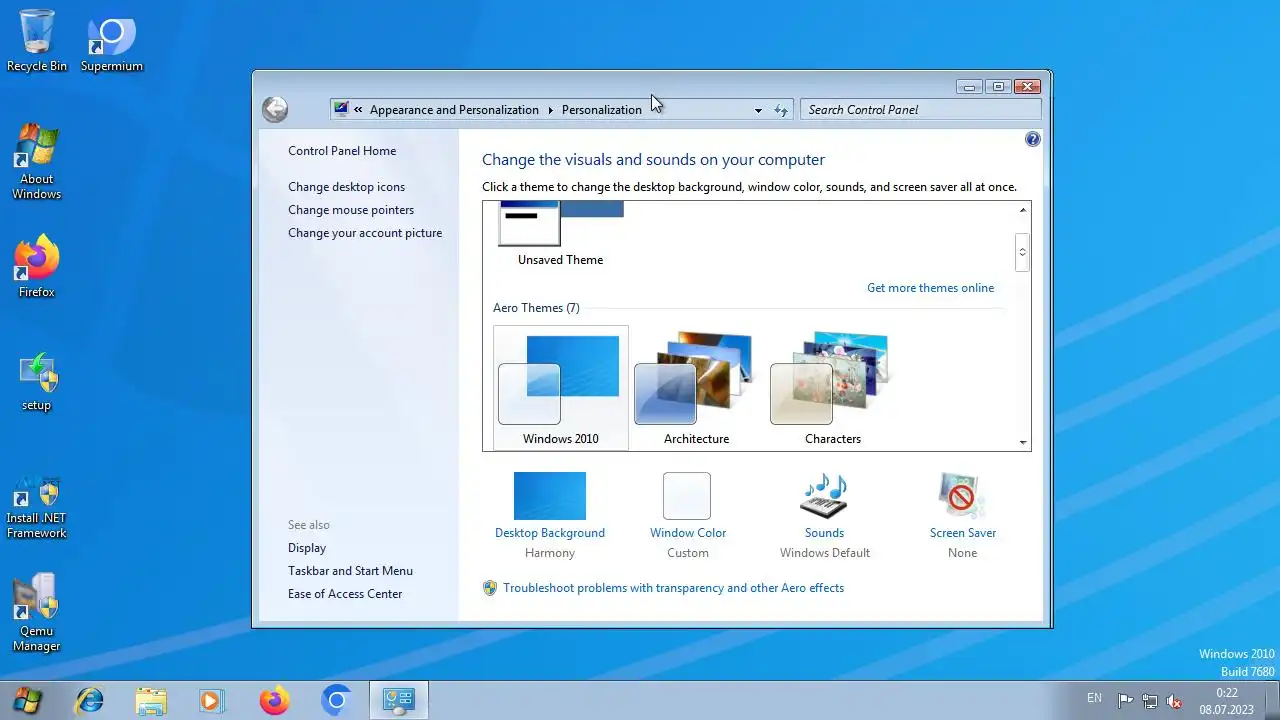Click the refresh button beside the address bar
Image resolution: width=1280 pixels, height=720 pixels.
click(781, 110)
